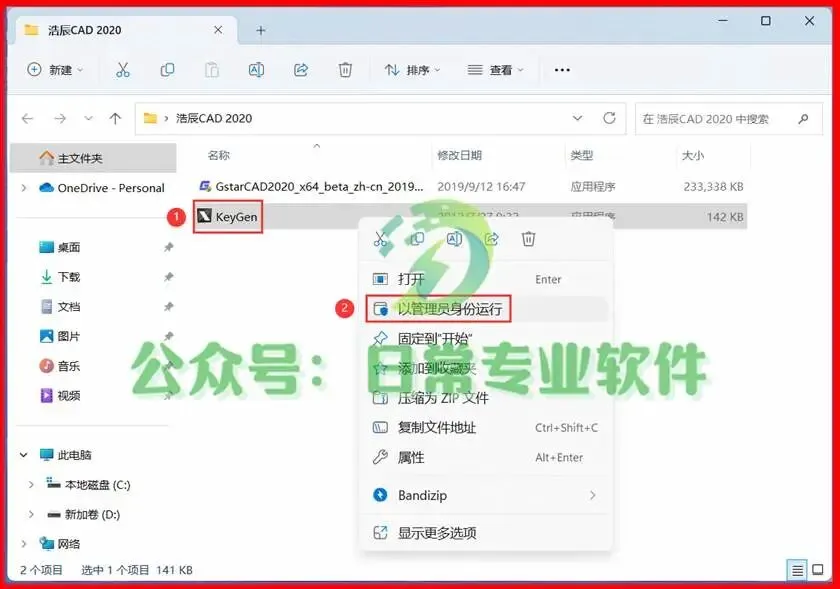Click the pin icon next to 下载
This screenshot has height=589, width=840.
click(x=169, y=277)
